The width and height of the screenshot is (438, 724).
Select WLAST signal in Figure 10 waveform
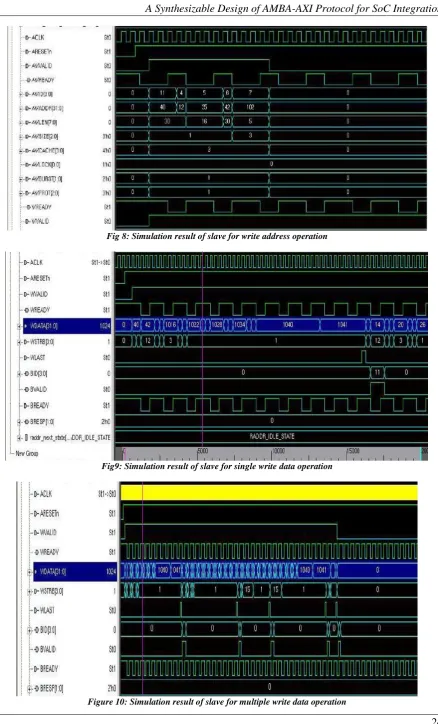pyautogui.click(x=47, y=610)
